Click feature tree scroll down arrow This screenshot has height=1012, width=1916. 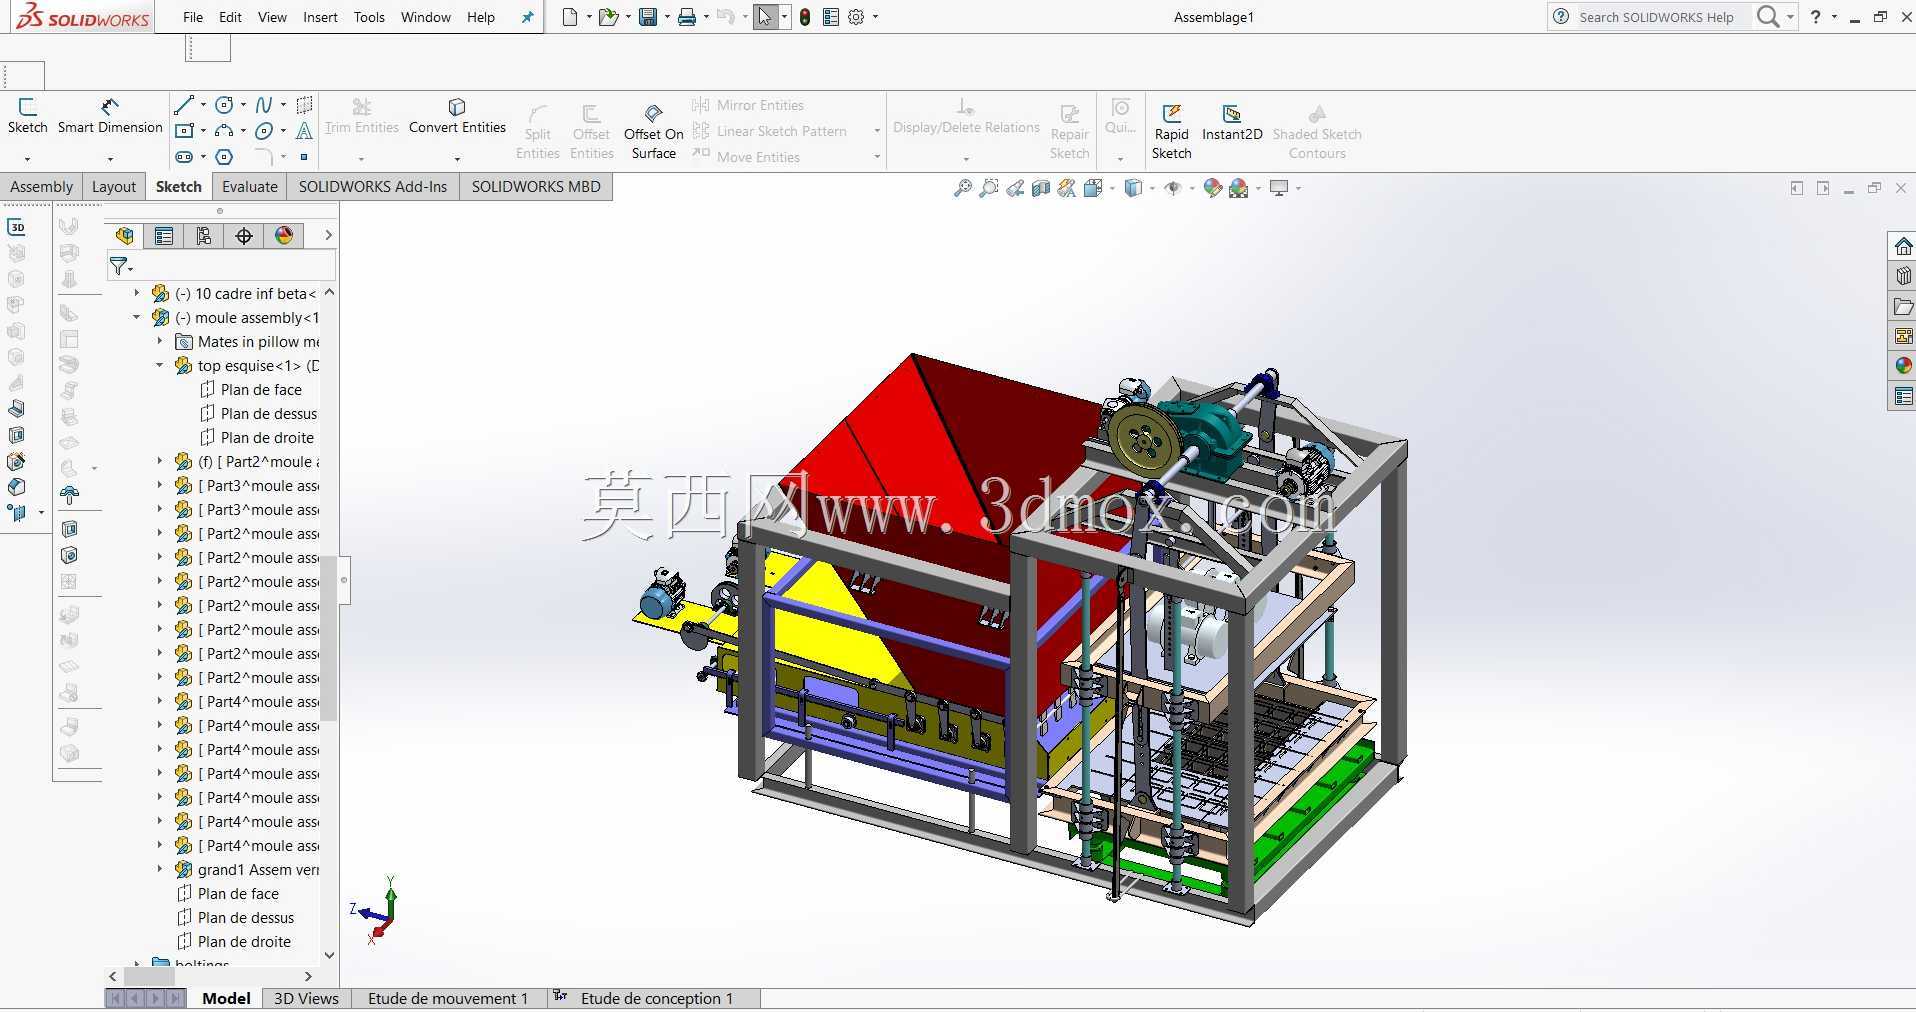point(329,955)
